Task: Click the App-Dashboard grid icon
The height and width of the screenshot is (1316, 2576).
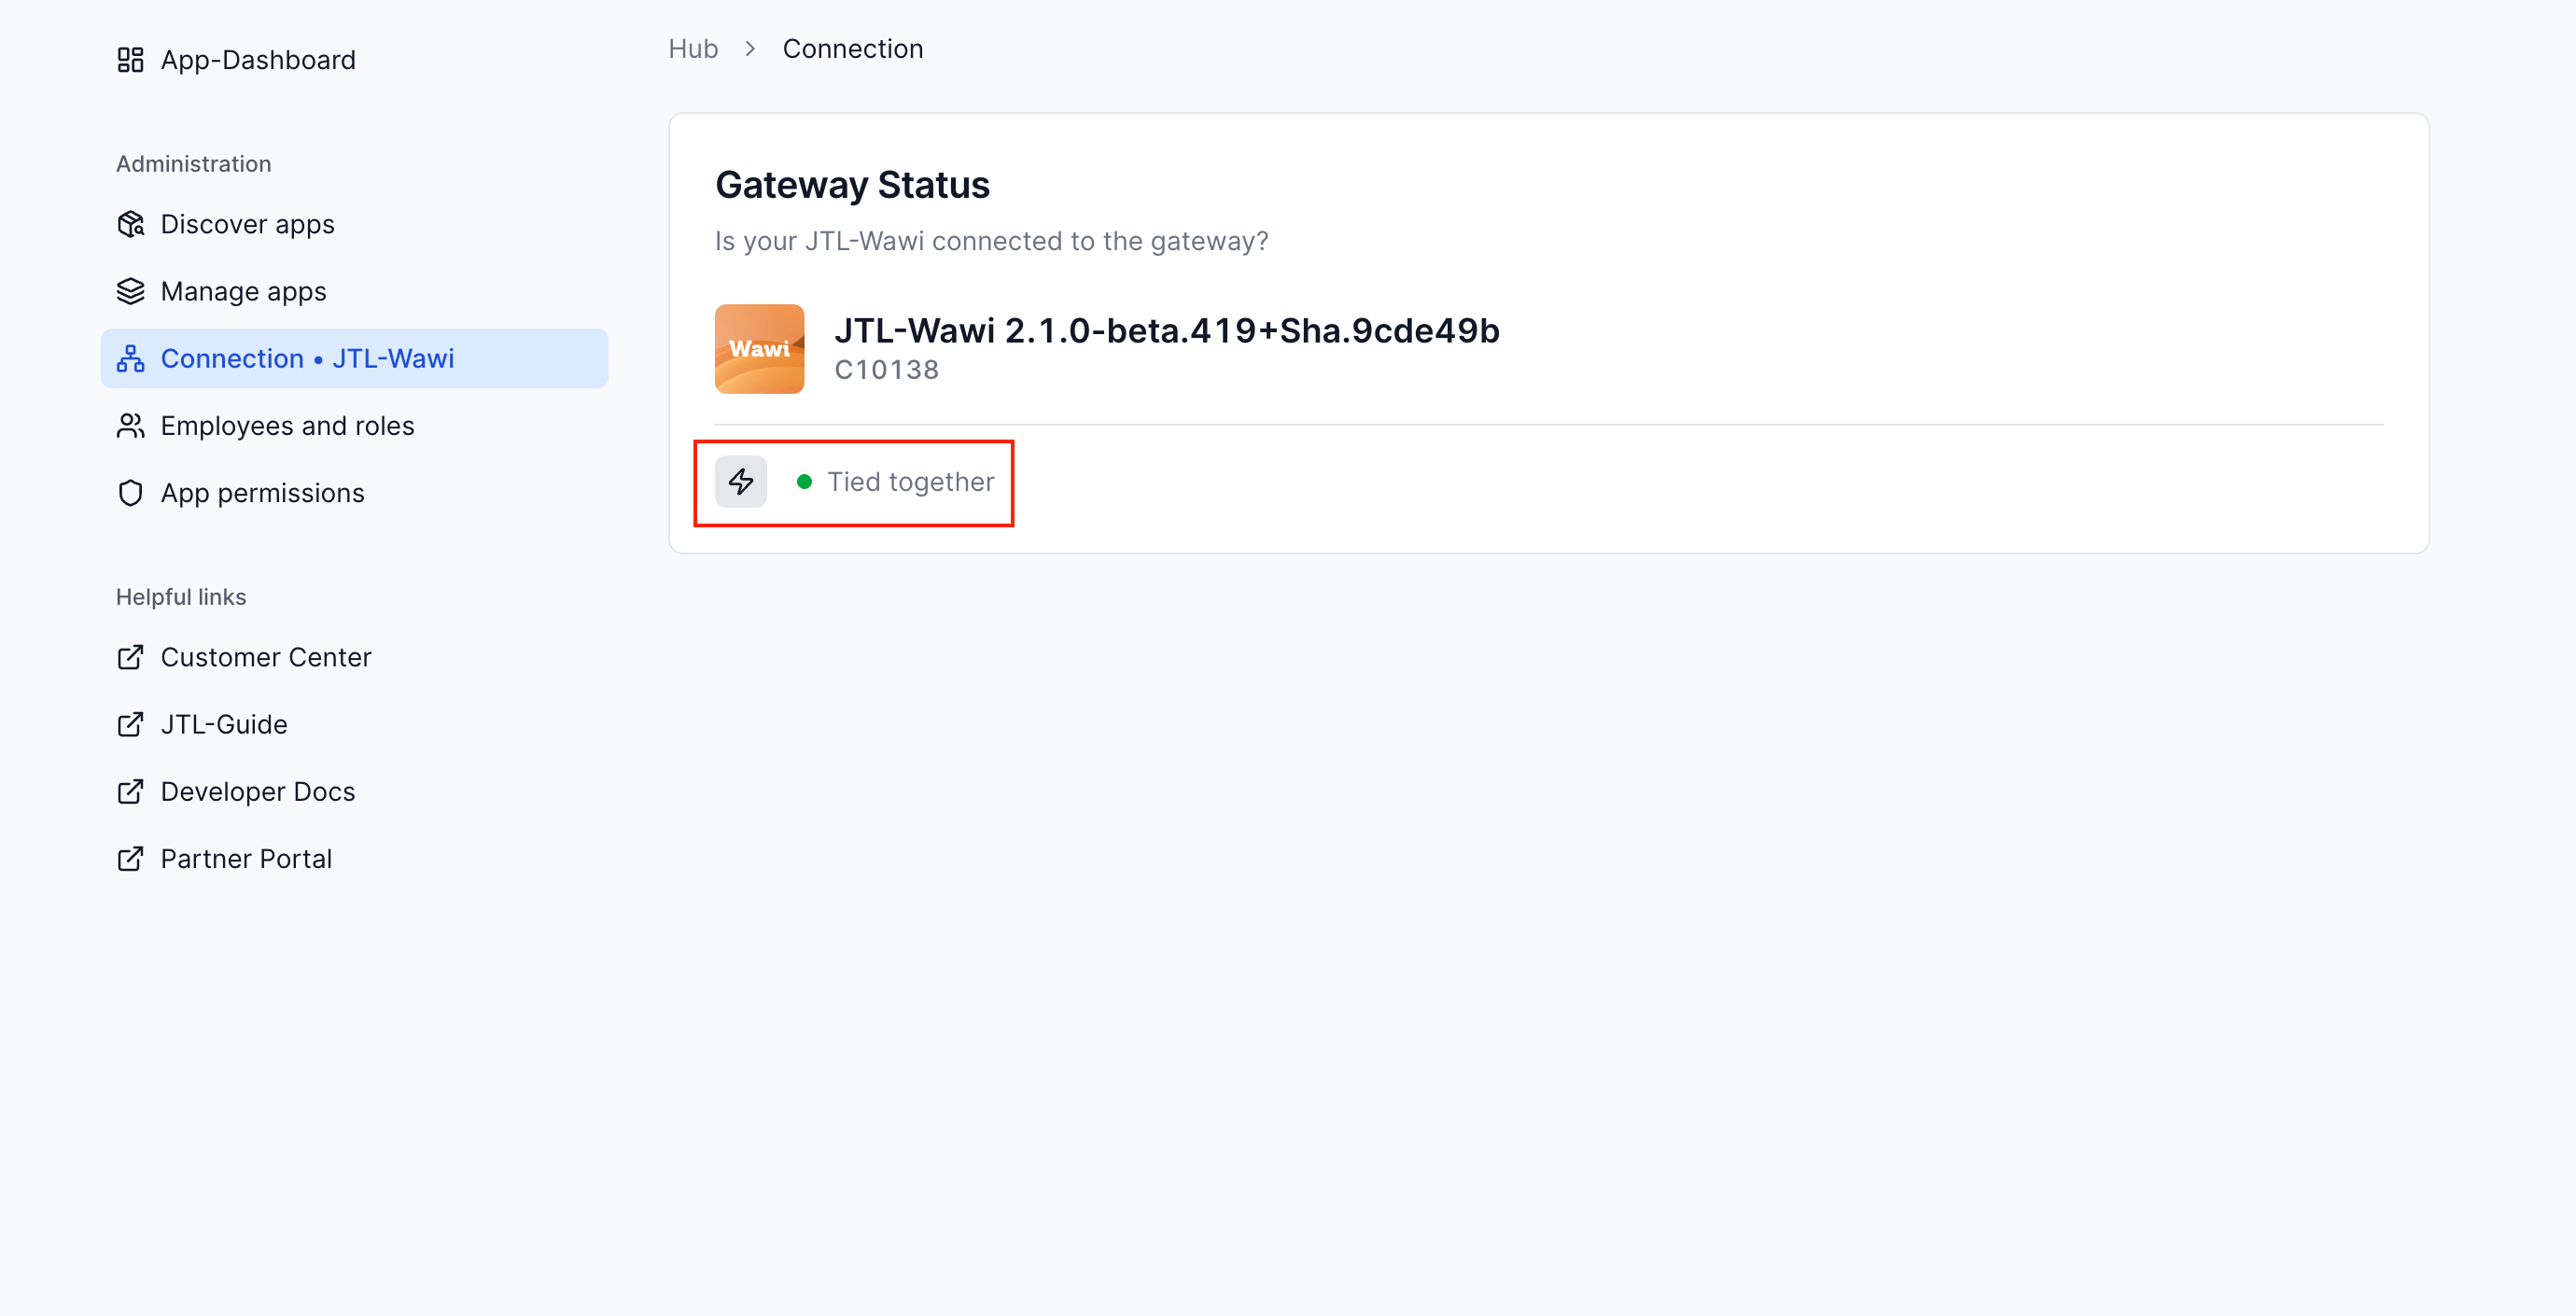Action: (130, 60)
